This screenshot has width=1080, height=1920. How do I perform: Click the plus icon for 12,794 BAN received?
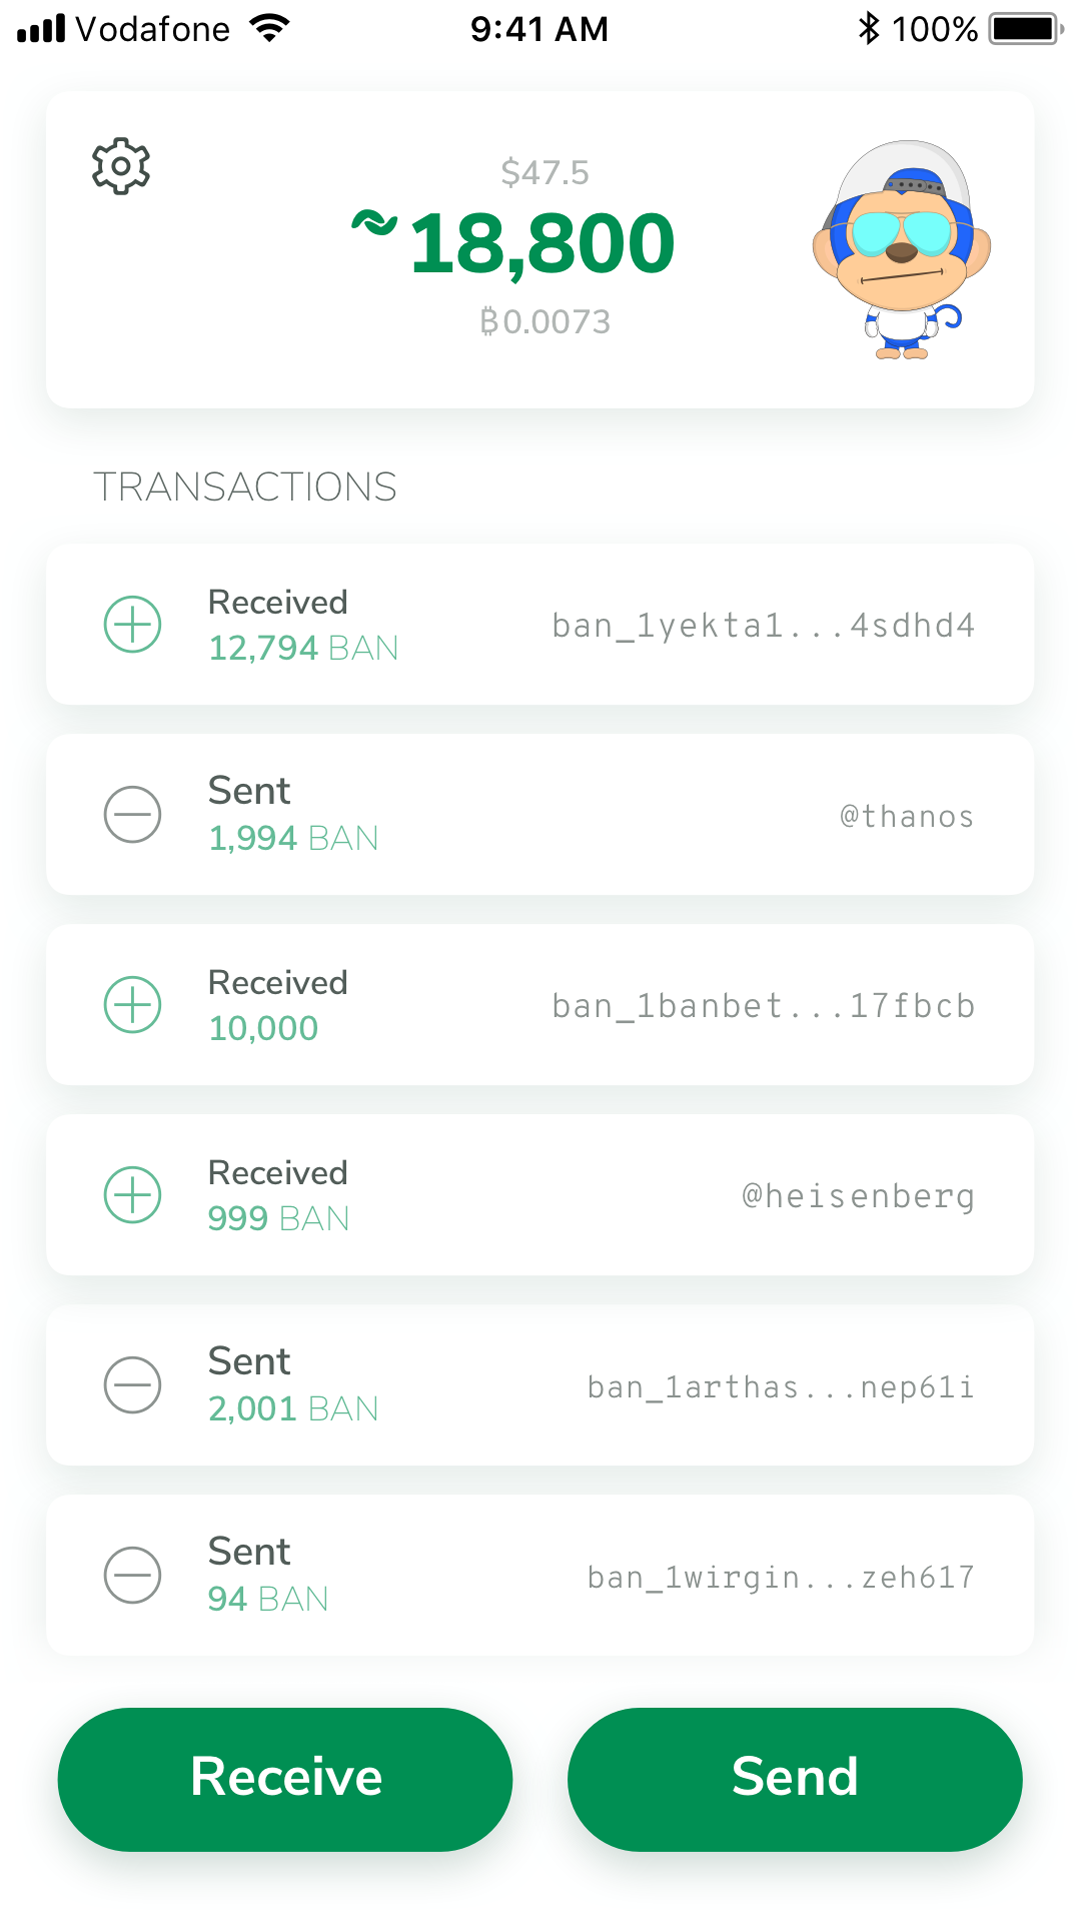(x=133, y=625)
